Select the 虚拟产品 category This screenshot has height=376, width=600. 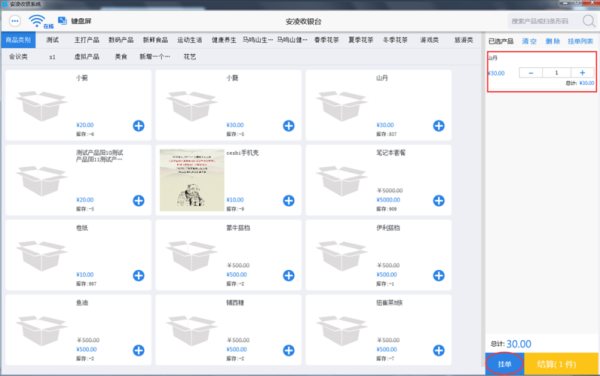[87, 57]
